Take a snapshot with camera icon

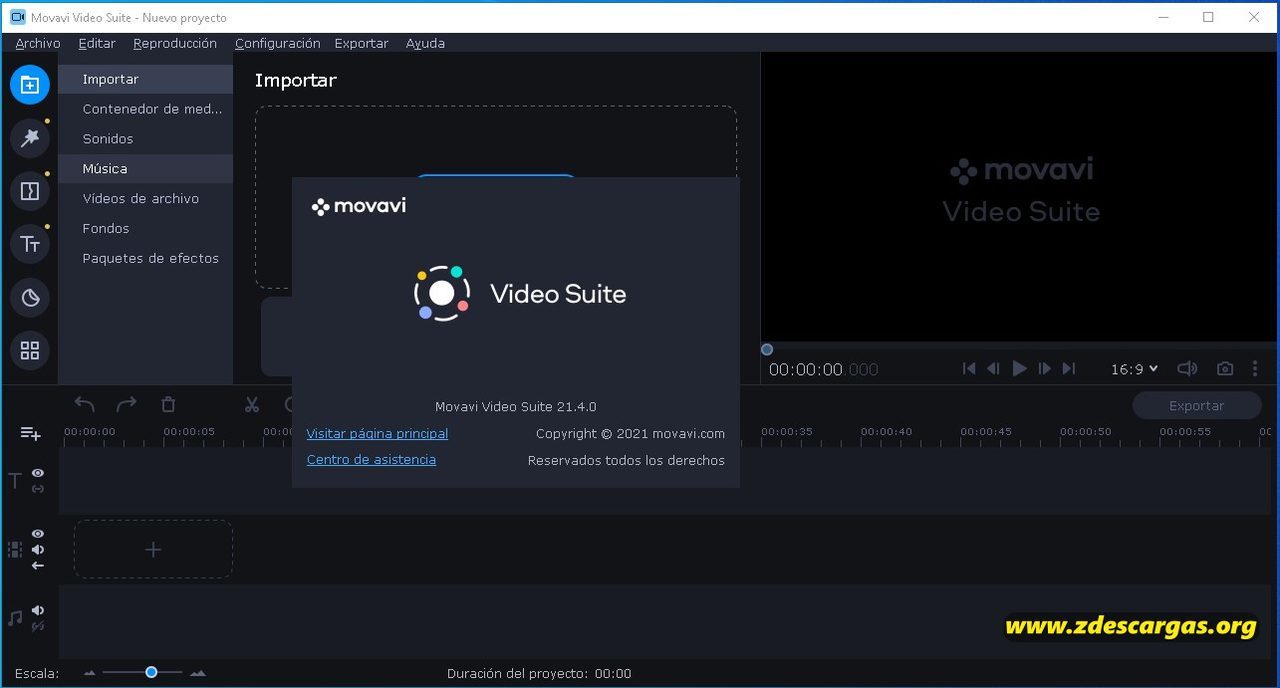(x=1225, y=369)
